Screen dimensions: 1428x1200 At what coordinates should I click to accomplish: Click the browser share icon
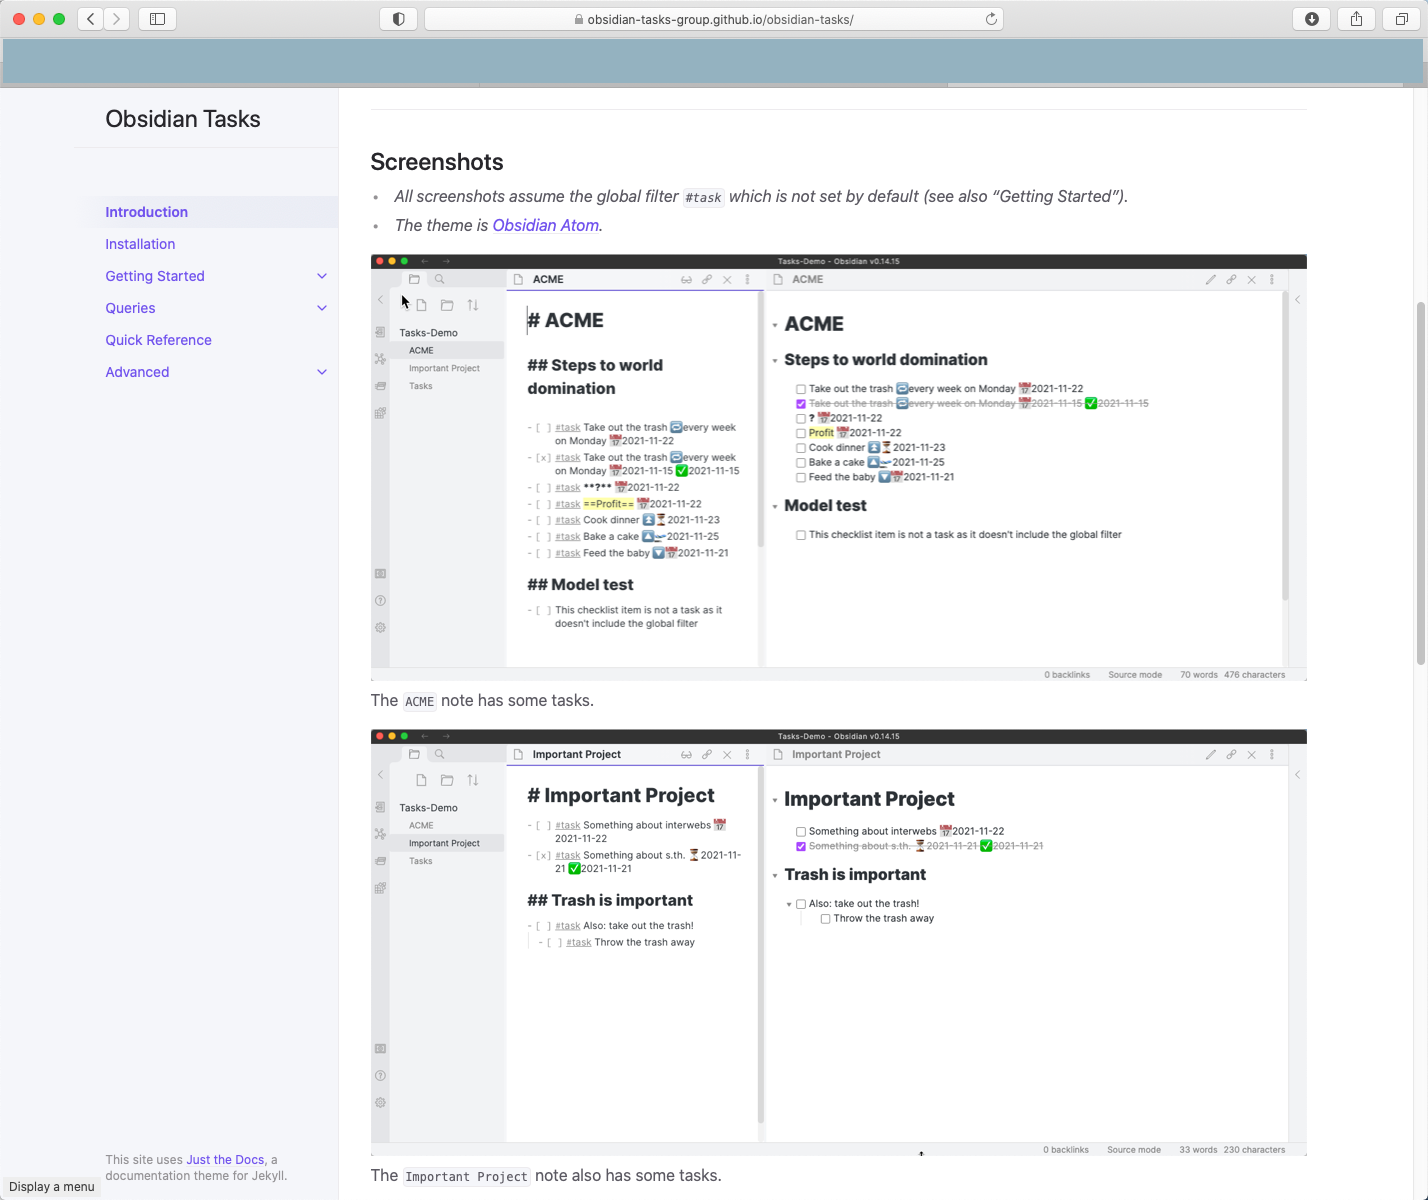pos(1355,18)
